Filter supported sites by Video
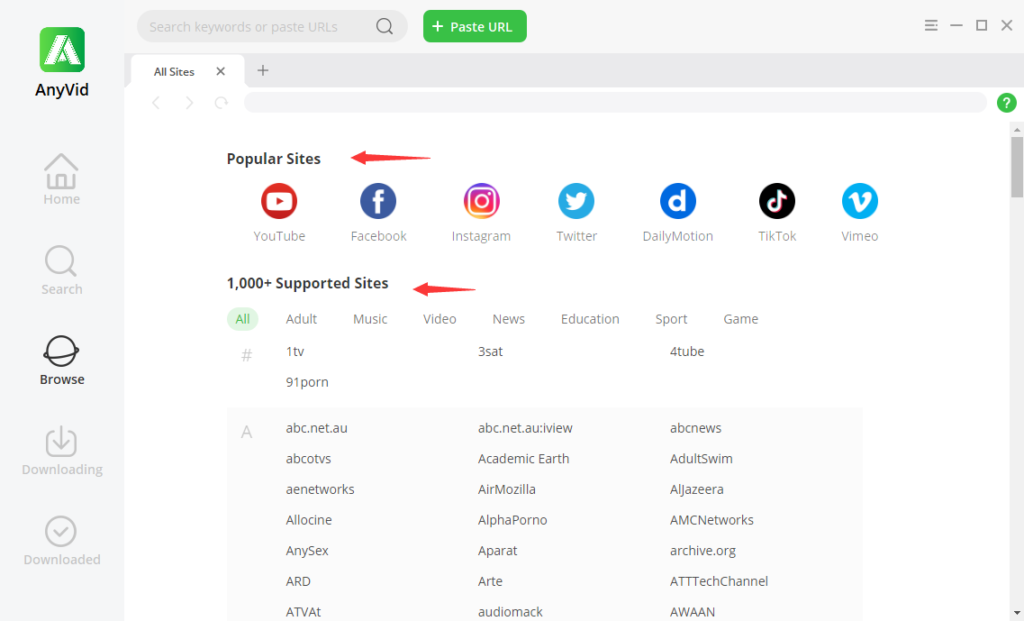The width and height of the screenshot is (1024, 621). pyautogui.click(x=440, y=319)
